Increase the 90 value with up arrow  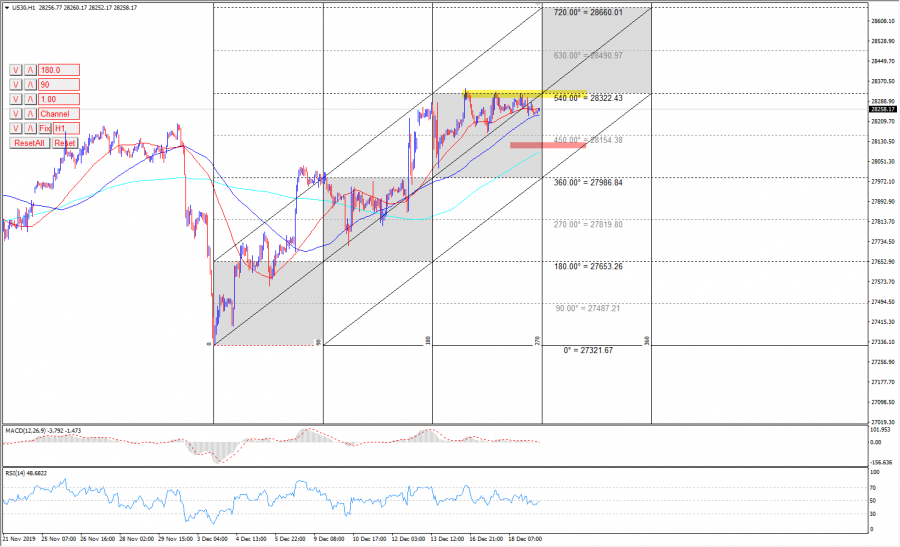(x=30, y=85)
